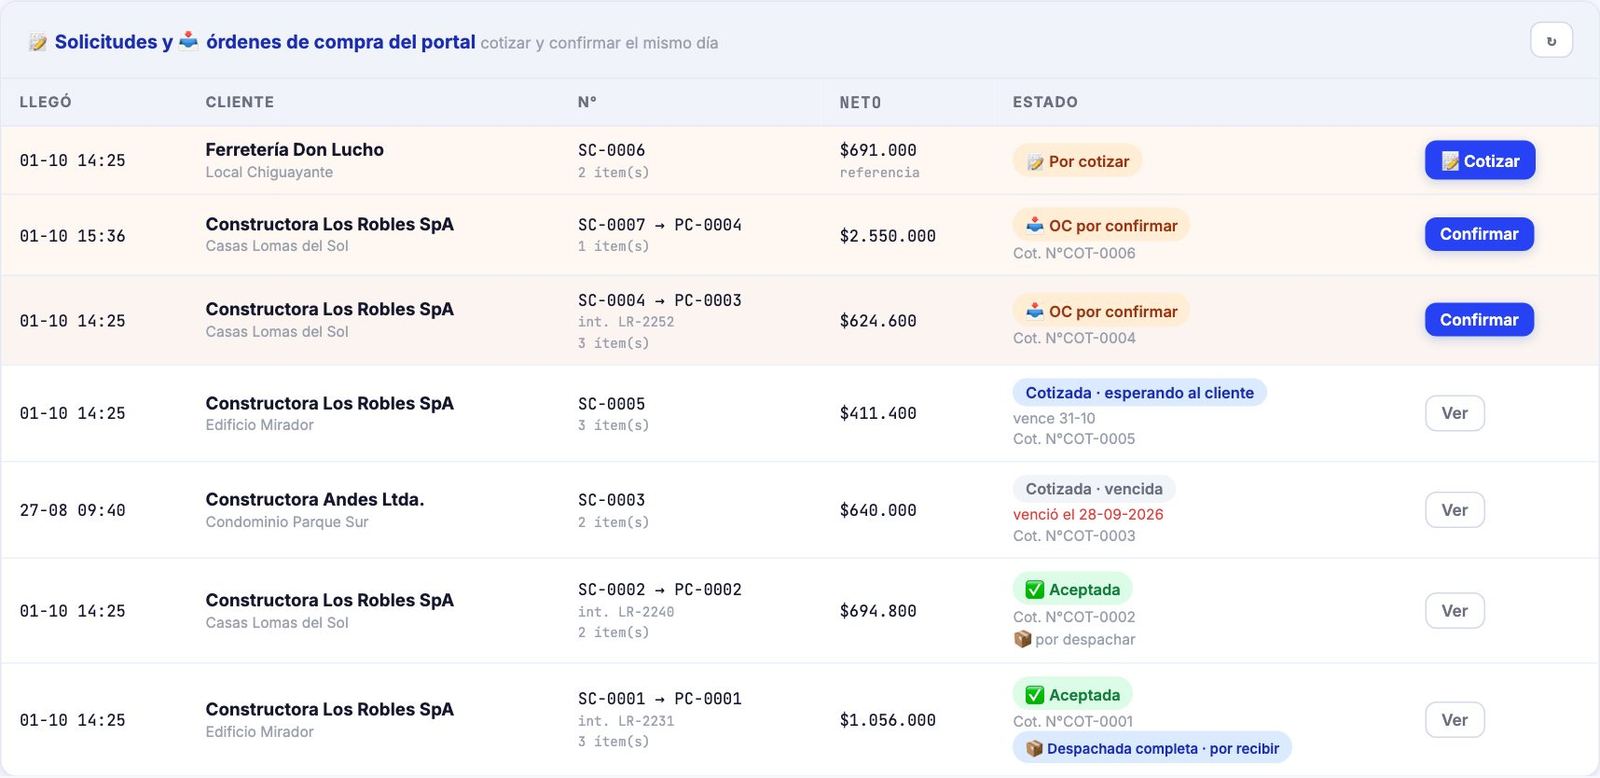Image resolution: width=1600 pixels, height=778 pixels.
Task: Confirm the PC-0003 purchase order
Action: (x=1479, y=320)
